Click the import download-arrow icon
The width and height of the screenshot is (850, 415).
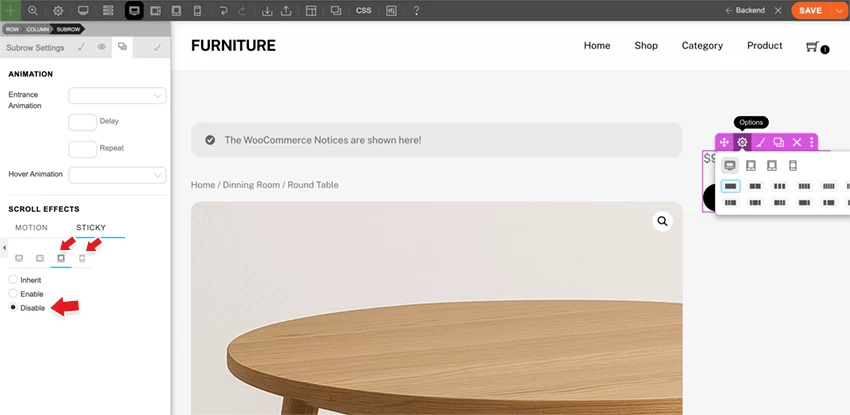267,10
